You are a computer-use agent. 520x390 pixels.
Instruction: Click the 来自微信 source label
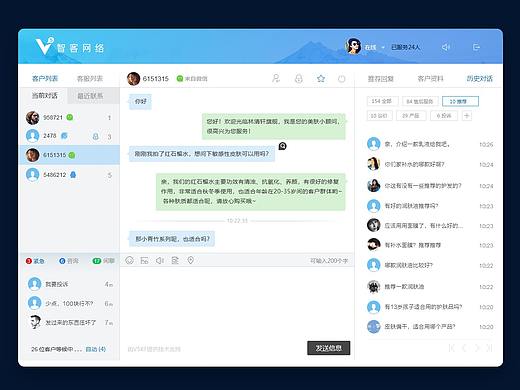coord(192,79)
